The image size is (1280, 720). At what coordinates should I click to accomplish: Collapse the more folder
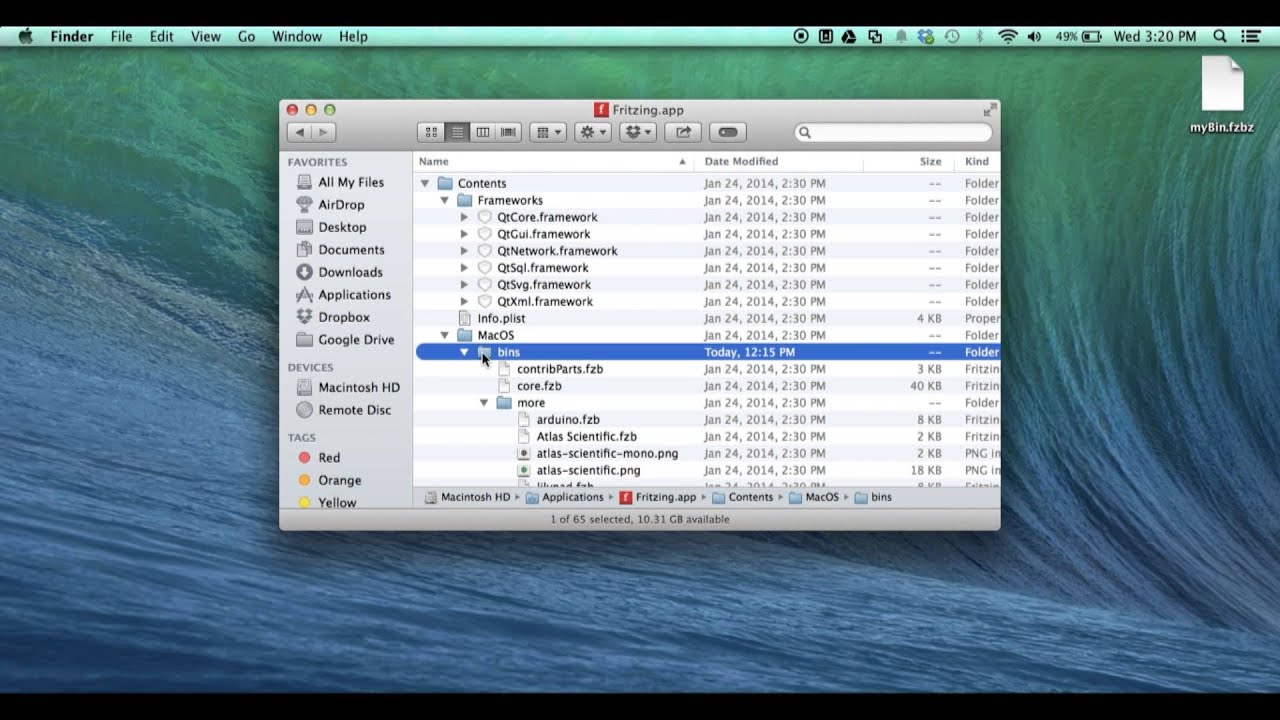pyautogui.click(x=484, y=403)
